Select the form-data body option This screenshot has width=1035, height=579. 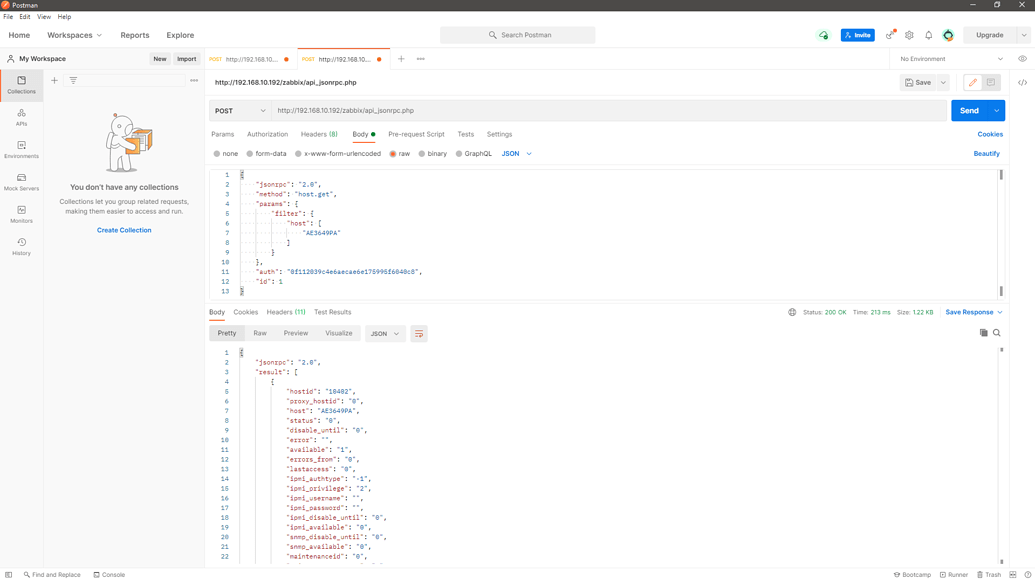[265, 154]
